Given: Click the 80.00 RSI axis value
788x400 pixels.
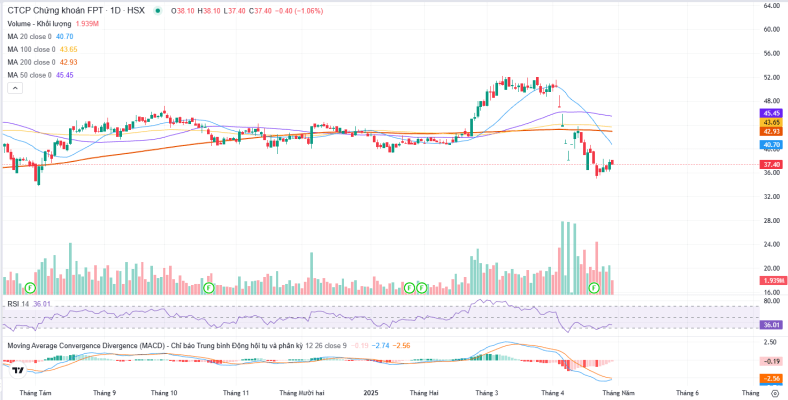Looking at the screenshot, I should tap(771, 301).
